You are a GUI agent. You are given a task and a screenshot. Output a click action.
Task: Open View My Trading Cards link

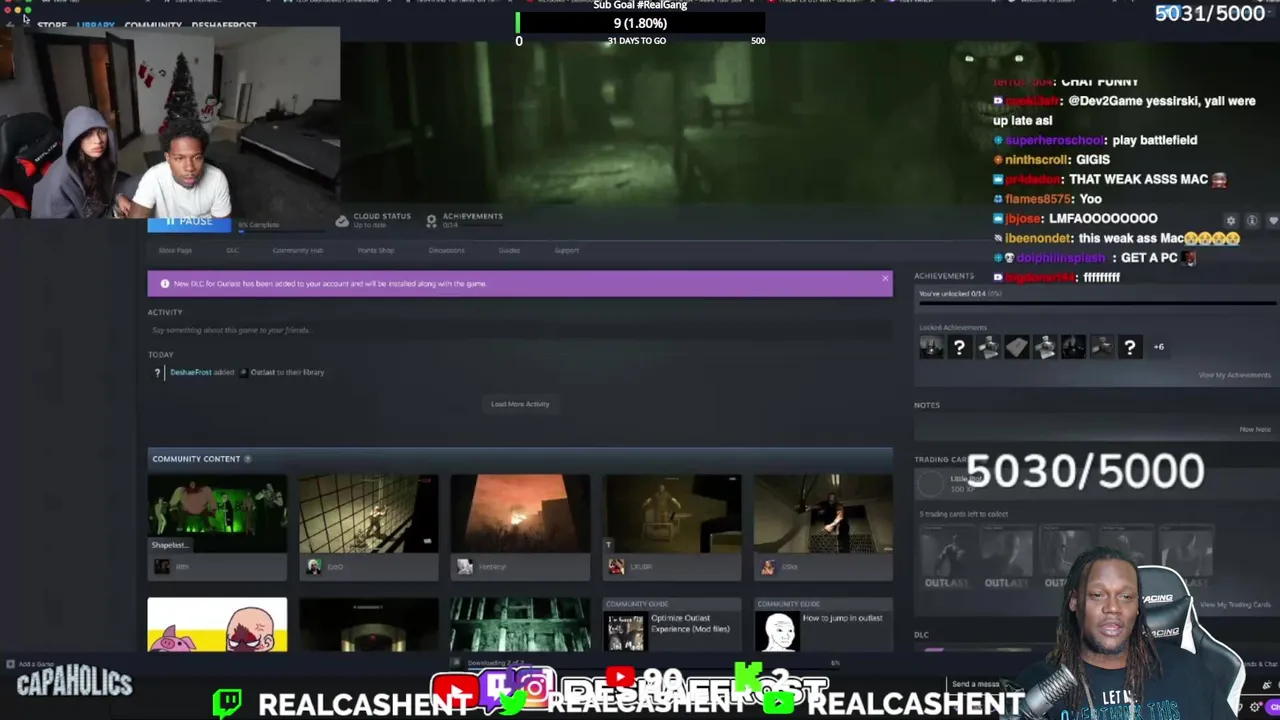[x=1235, y=605]
